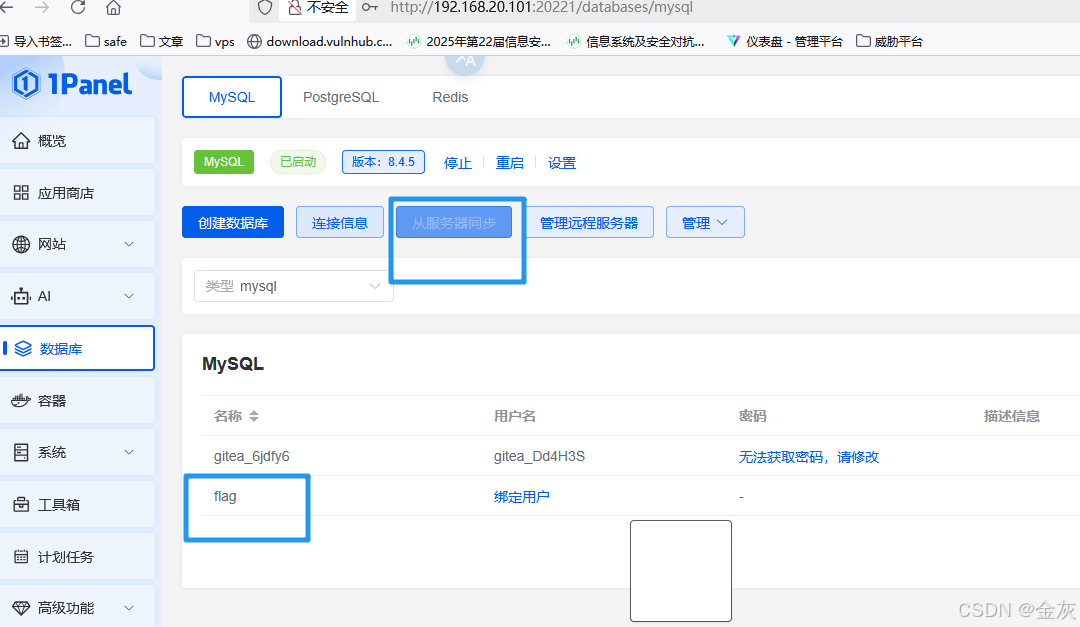Click the saved password key icon
Viewport: 1080px width, 627px height.
pos(370,8)
